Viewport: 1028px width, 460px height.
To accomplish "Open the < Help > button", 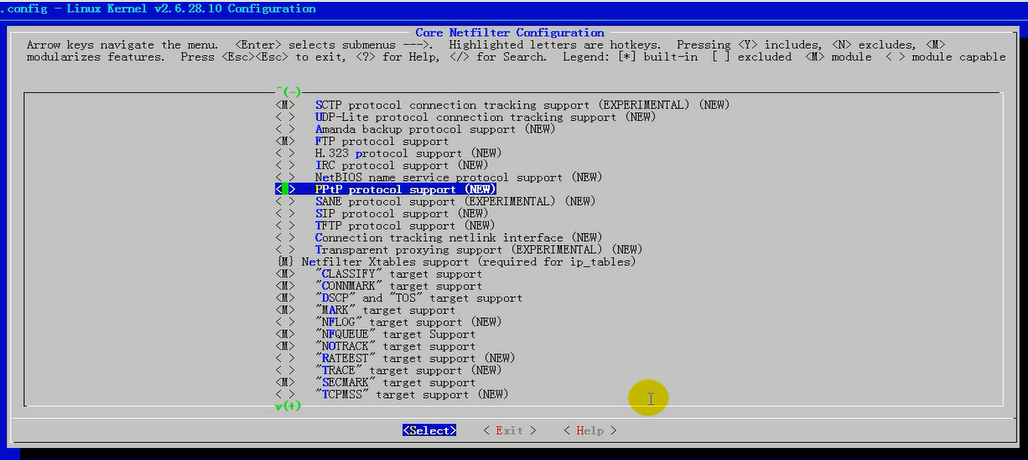I will pyautogui.click(x=590, y=431).
